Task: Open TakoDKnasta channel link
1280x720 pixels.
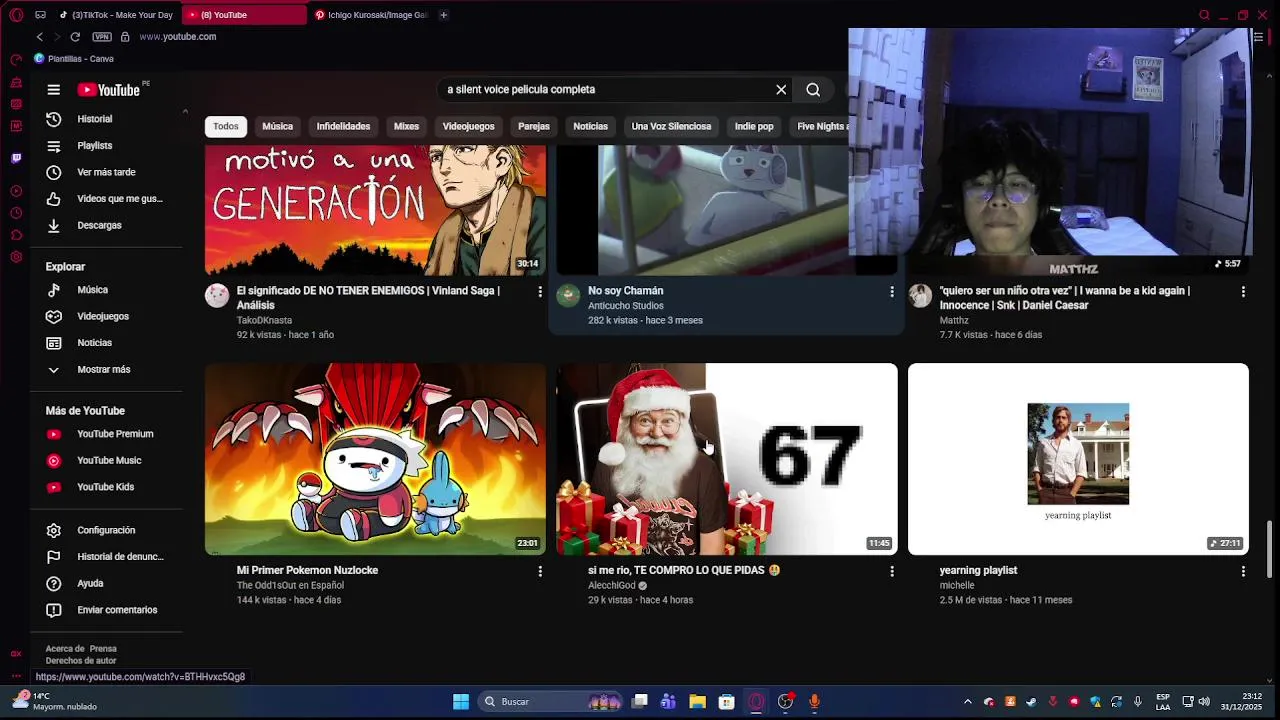Action: click(264, 321)
